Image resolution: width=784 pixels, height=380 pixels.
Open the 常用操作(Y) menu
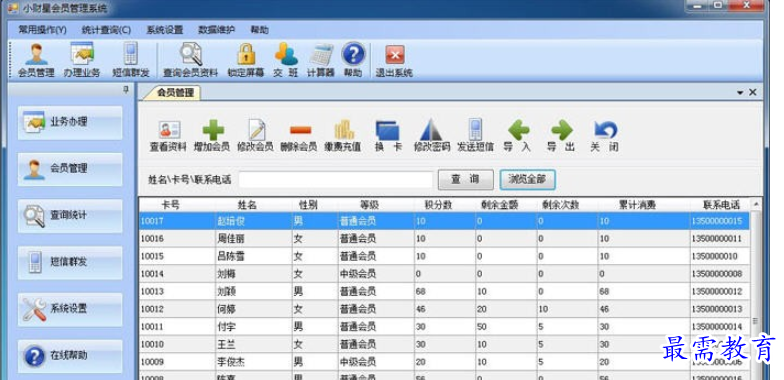coord(42,30)
